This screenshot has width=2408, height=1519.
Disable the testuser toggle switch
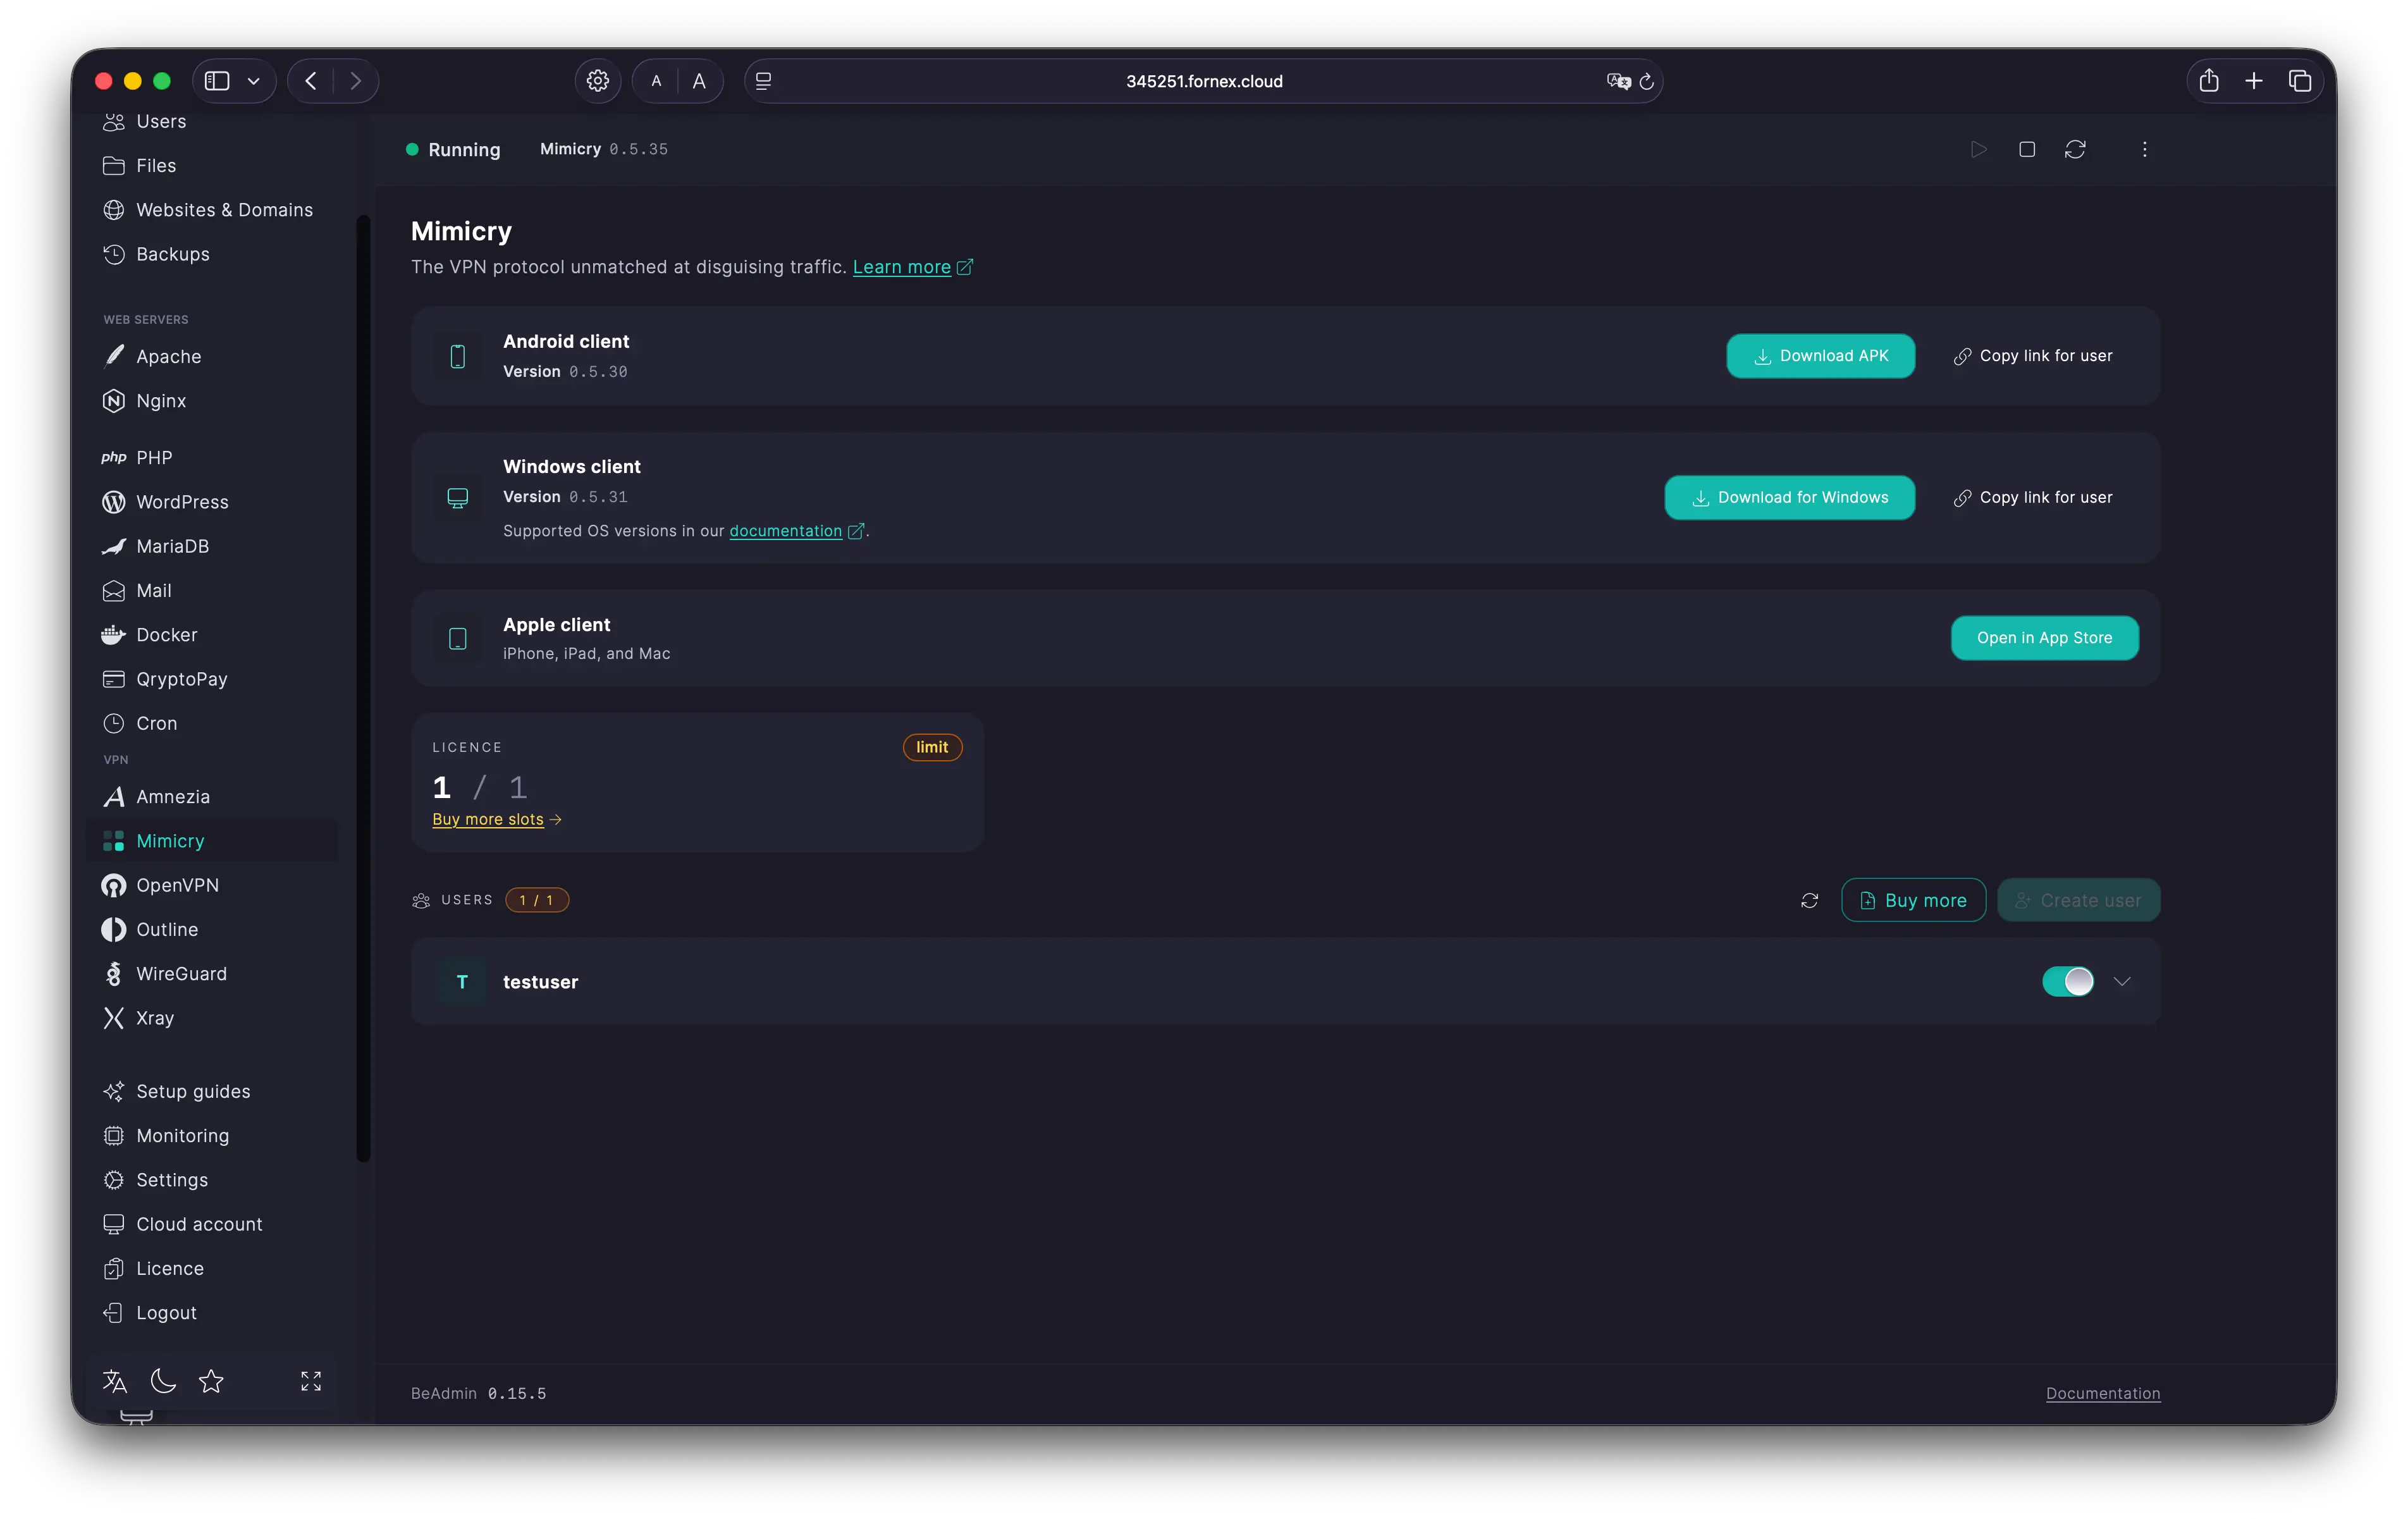tap(2067, 982)
